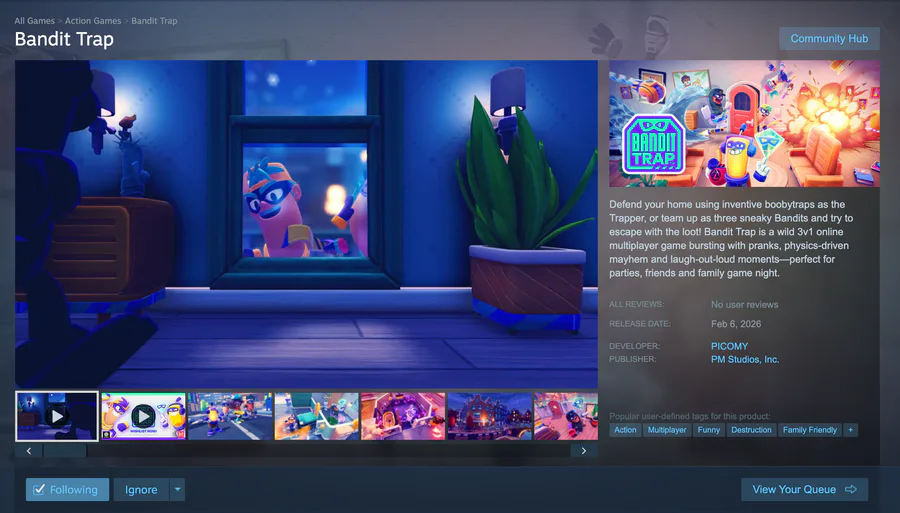This screenshot has height=513, width=900.
Task: Click the Bandit Trap page title
Action: point(64,39)
